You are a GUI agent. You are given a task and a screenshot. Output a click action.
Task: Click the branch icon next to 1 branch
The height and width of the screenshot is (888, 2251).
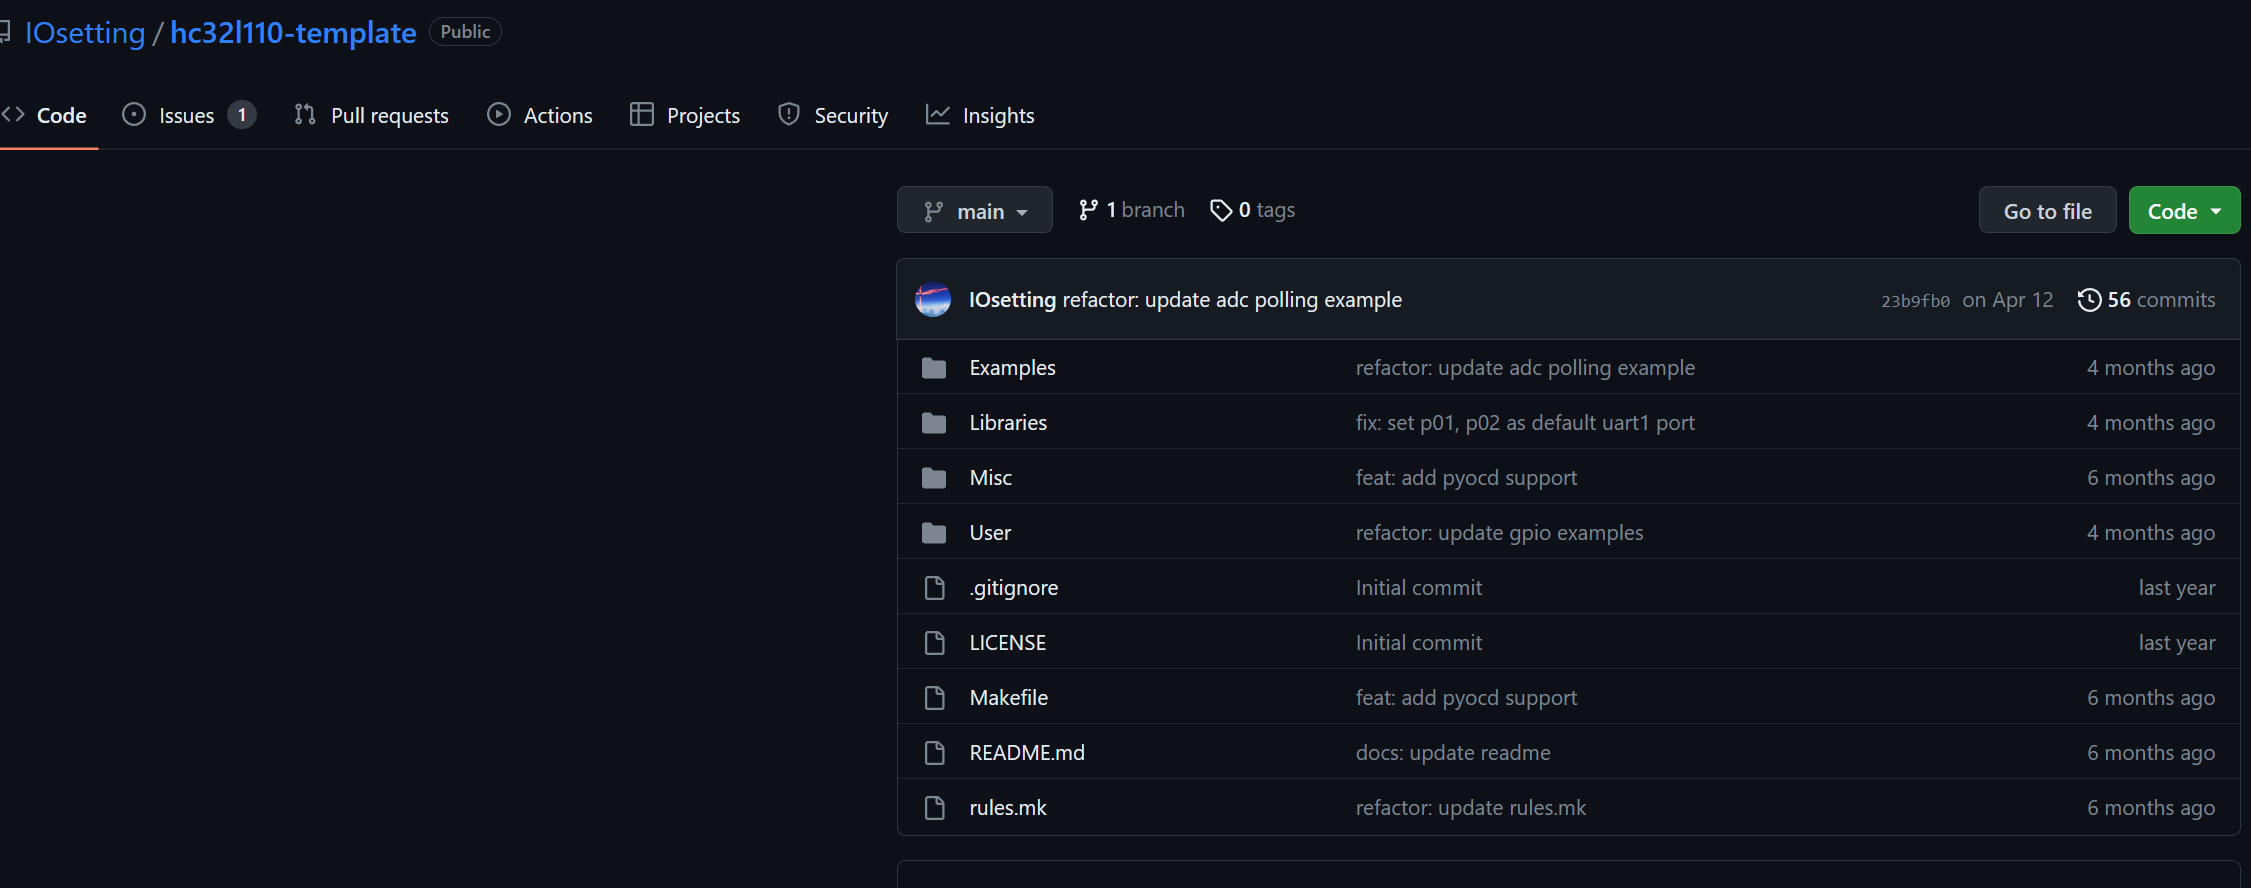pyautogui.click(x=1088, y=210)
